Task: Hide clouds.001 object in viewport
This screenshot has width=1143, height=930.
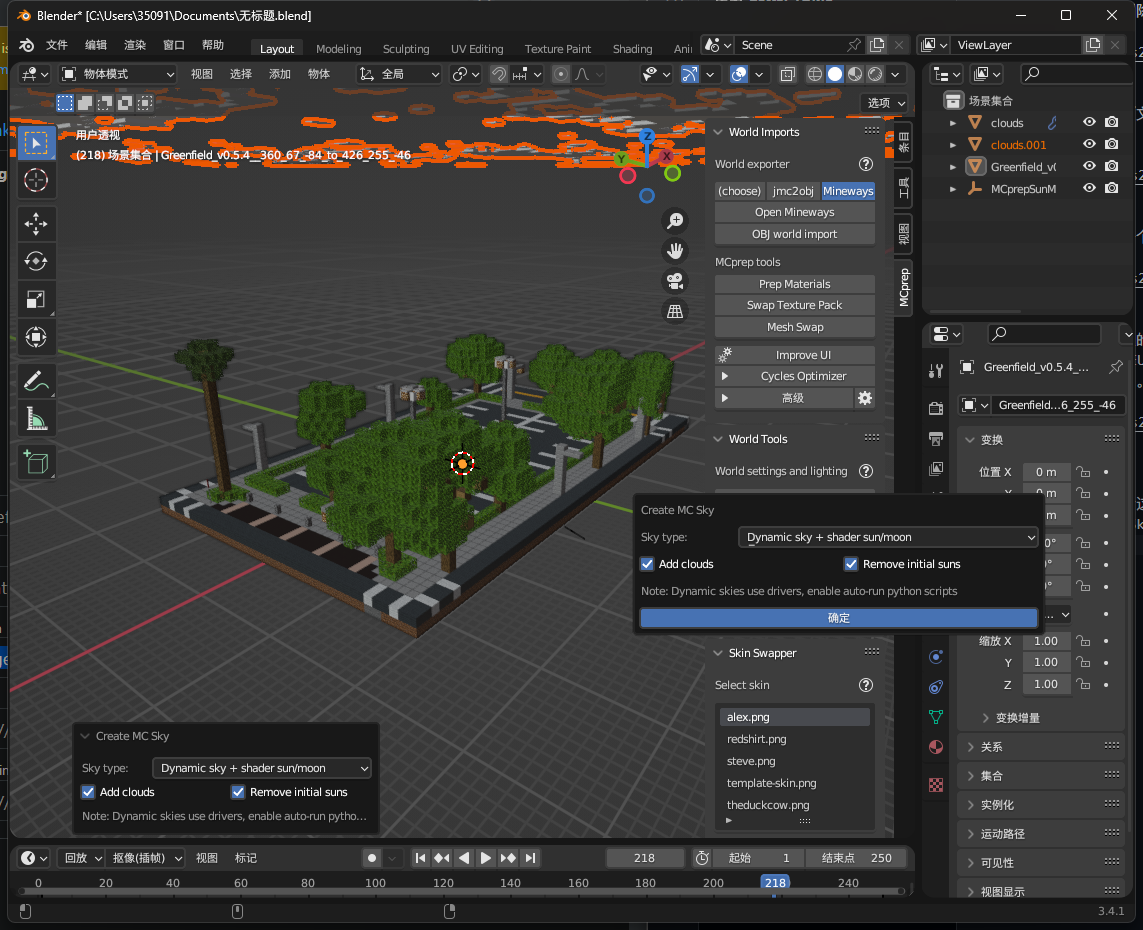Action: click(x=1089, y=144)
